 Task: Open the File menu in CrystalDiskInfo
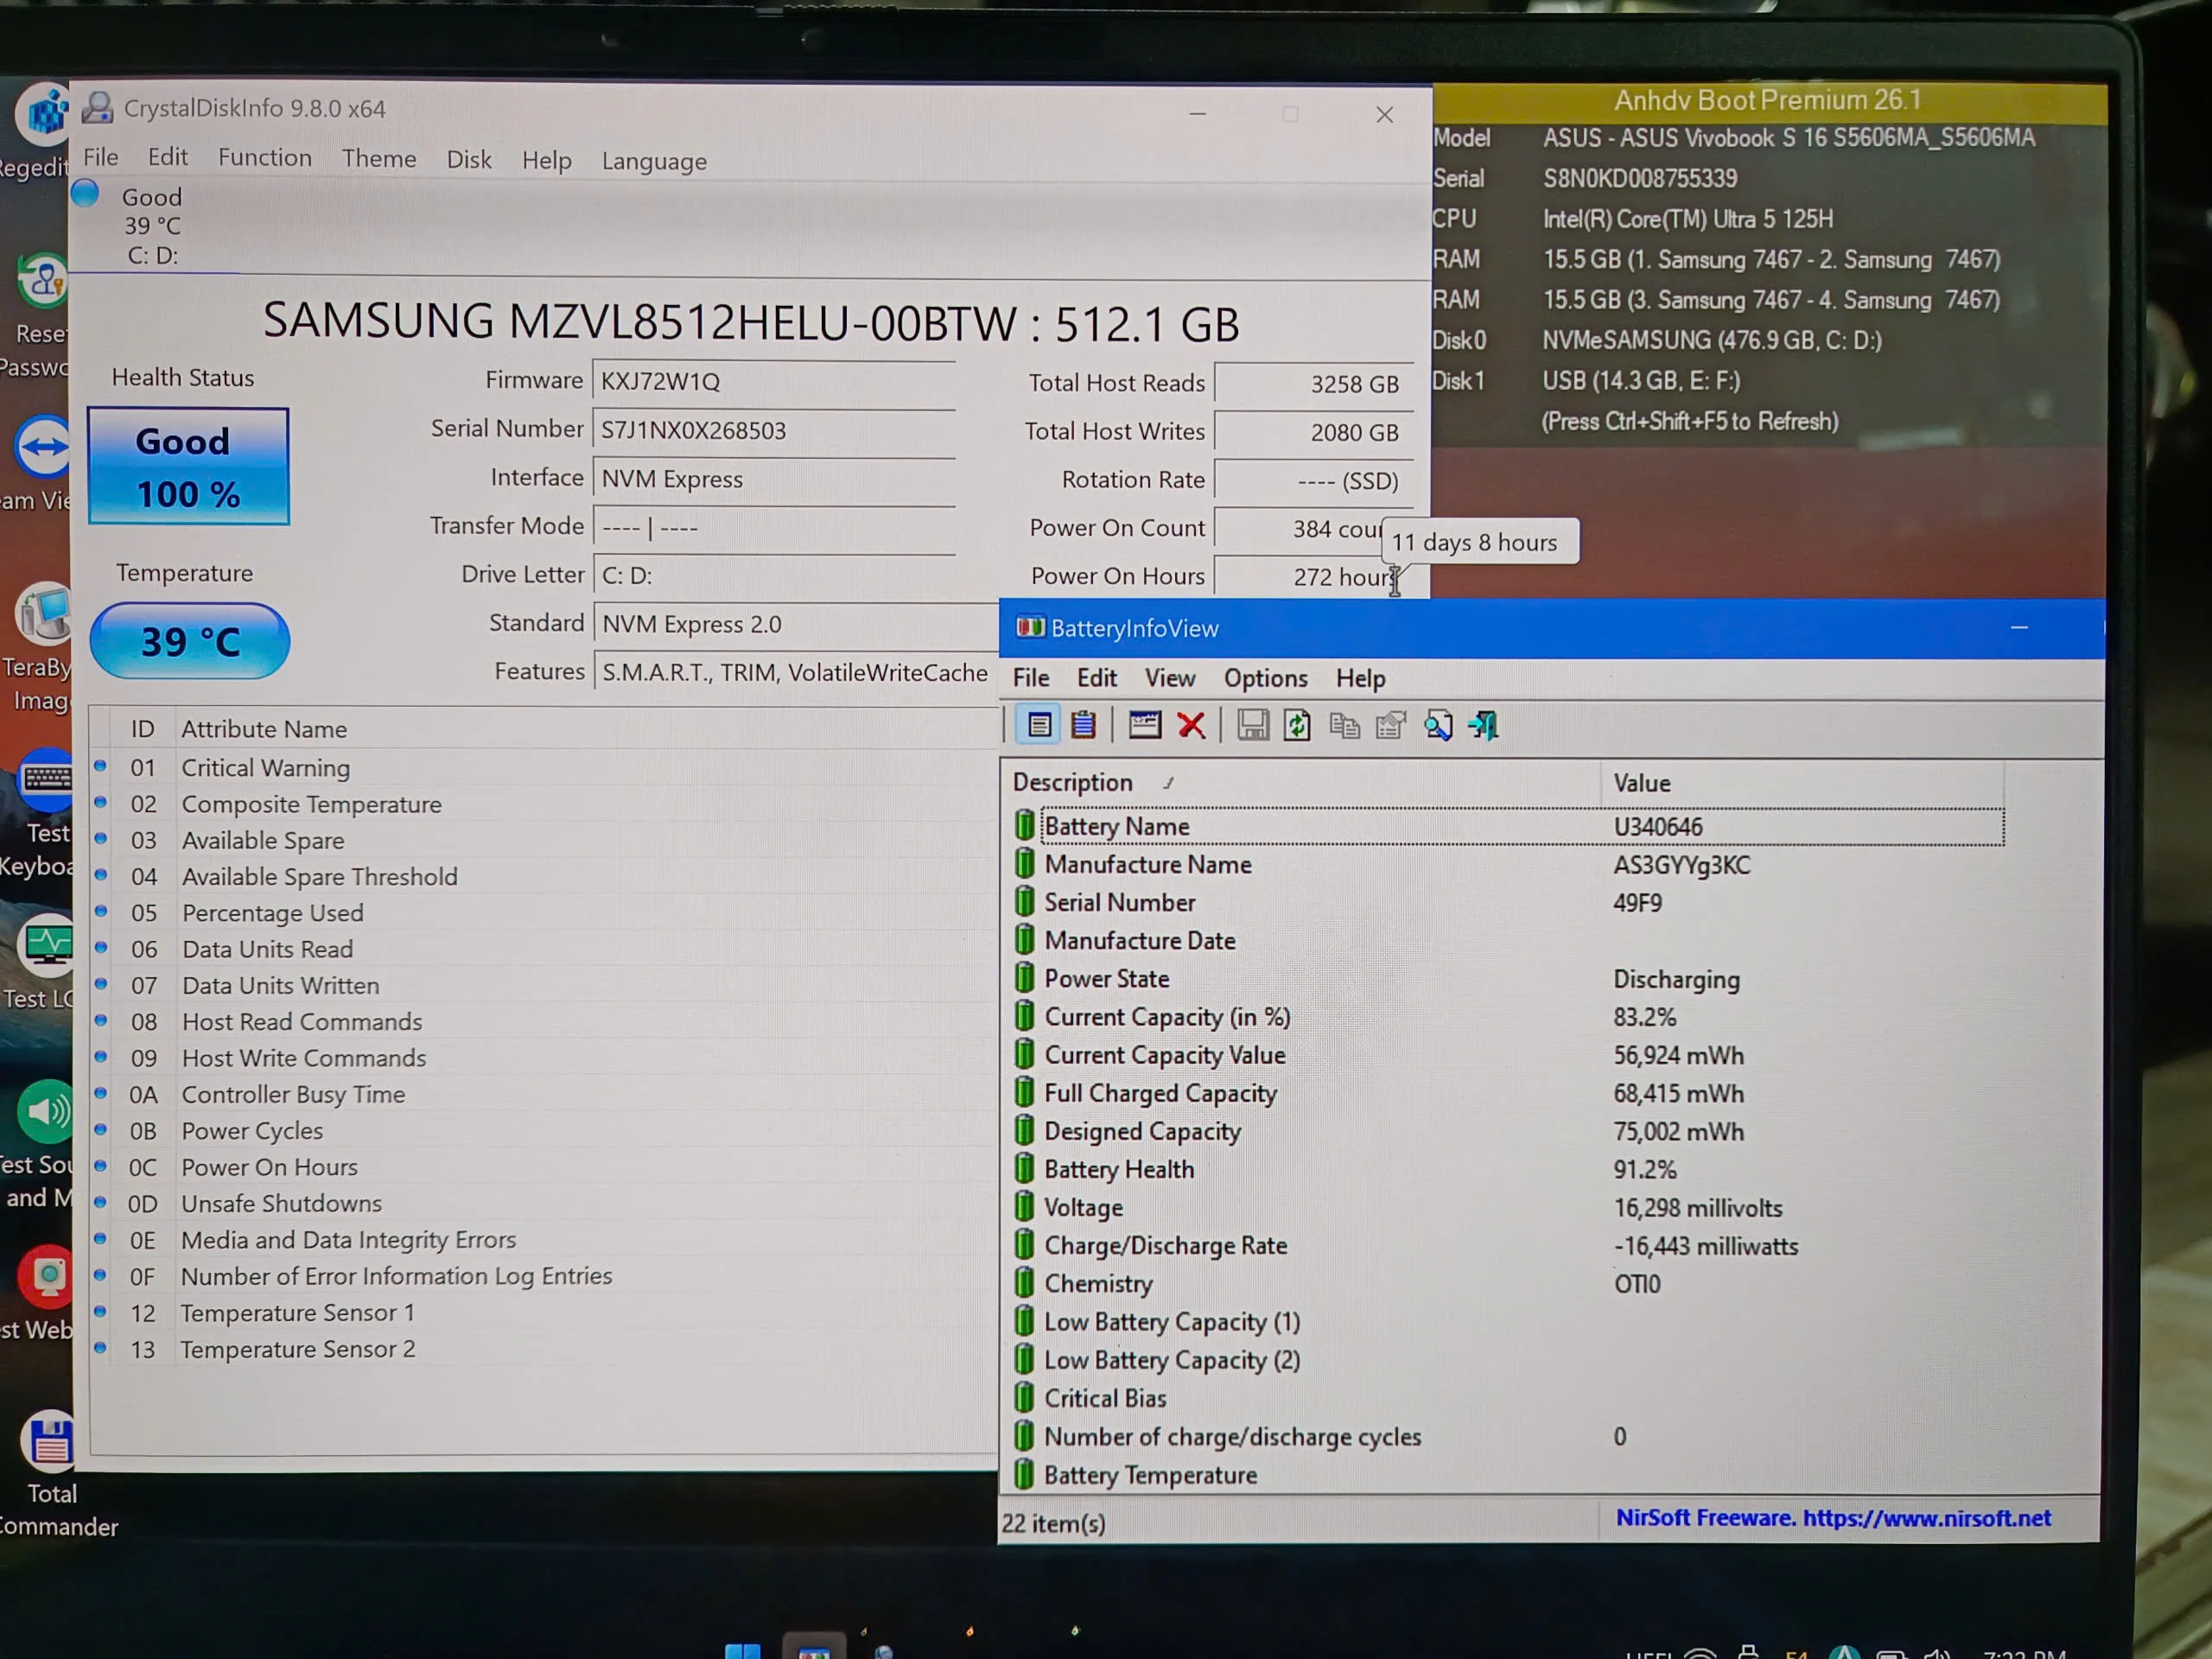pos(100,157)
